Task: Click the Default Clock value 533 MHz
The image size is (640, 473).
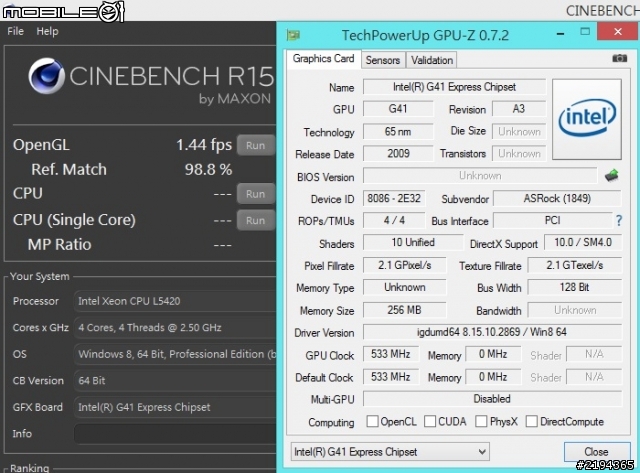Action: point(391,377)
